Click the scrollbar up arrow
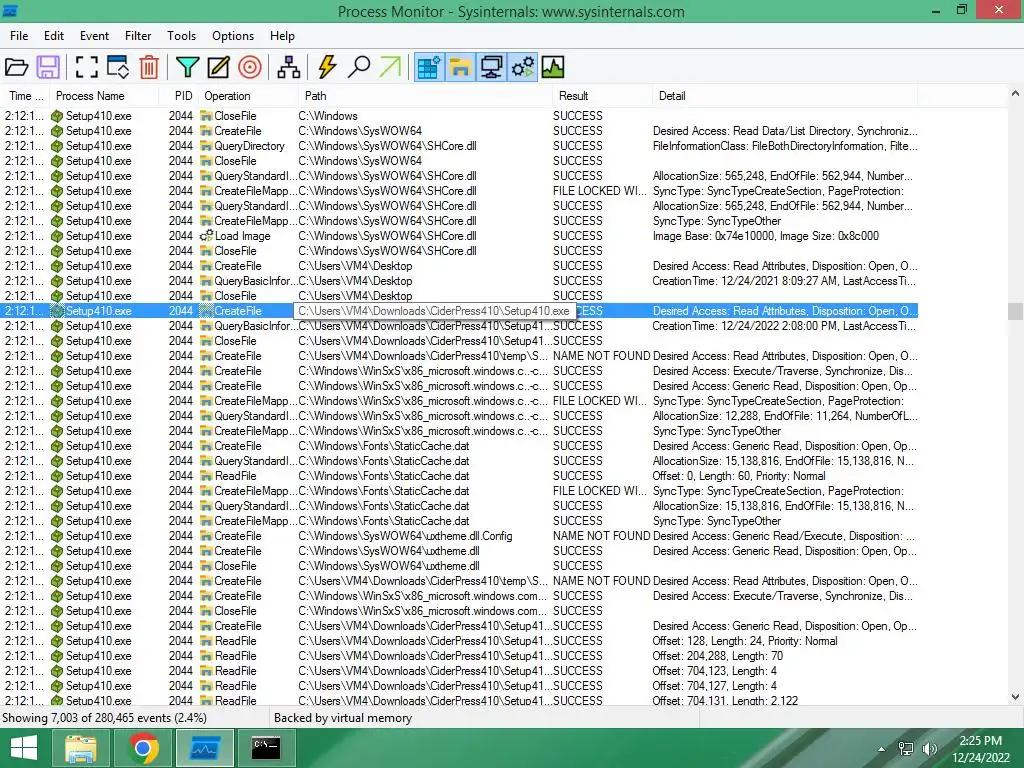 click(x=1015, y=94)
